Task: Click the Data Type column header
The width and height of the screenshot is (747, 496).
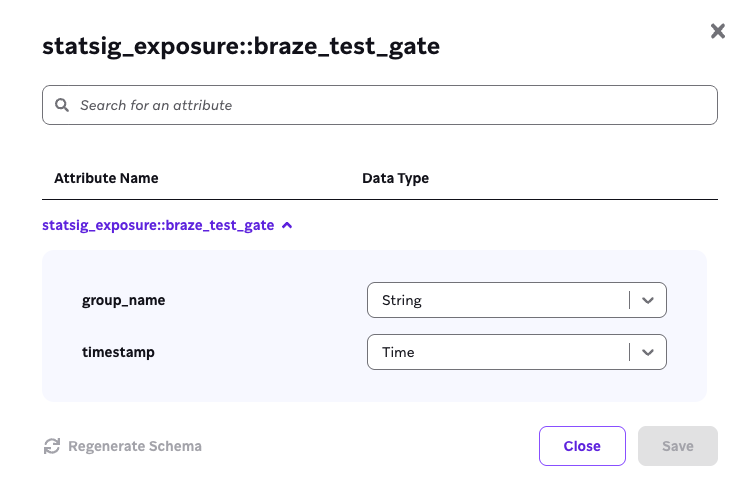Action: pyautogui.click(x=395, y=178)
